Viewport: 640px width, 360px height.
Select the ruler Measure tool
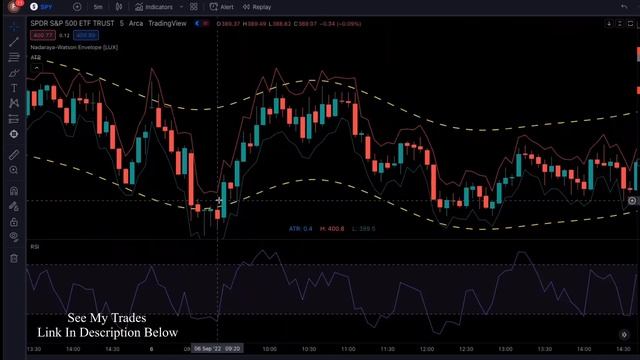click(x=14, y=155)
